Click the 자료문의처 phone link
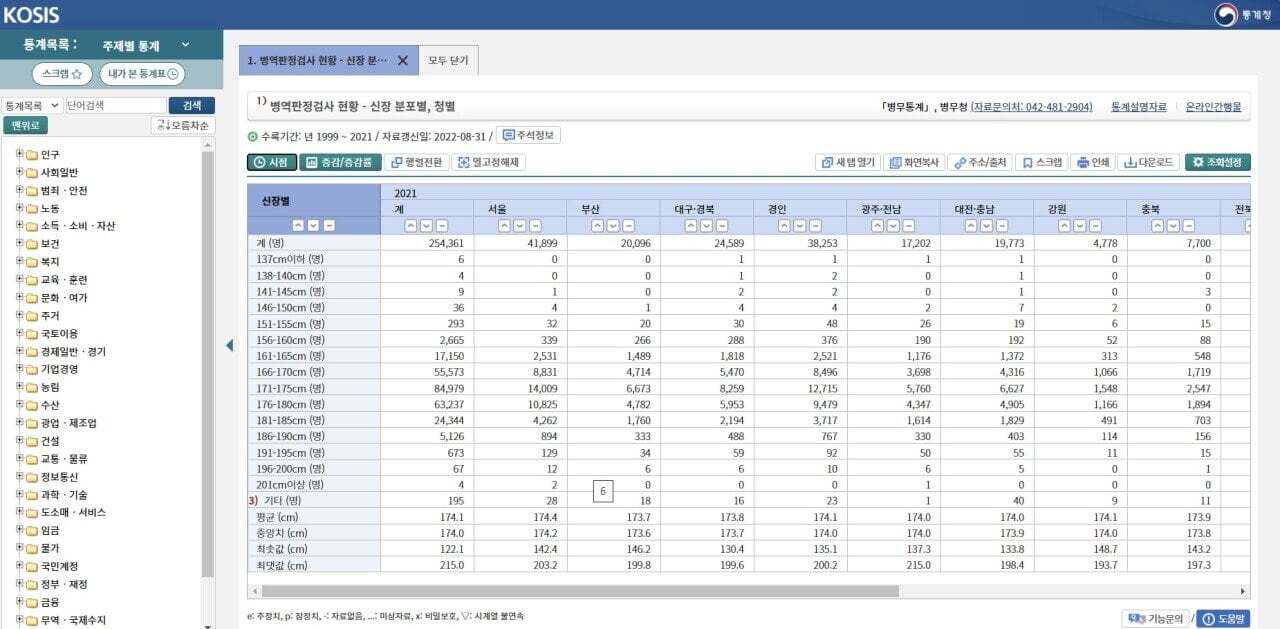The width and height of the screenshot is (1280, 629). 1031,106
